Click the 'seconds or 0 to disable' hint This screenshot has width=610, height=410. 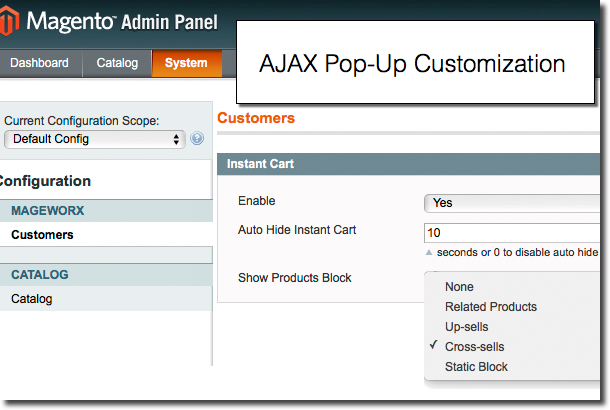click(x=517, y=252)
